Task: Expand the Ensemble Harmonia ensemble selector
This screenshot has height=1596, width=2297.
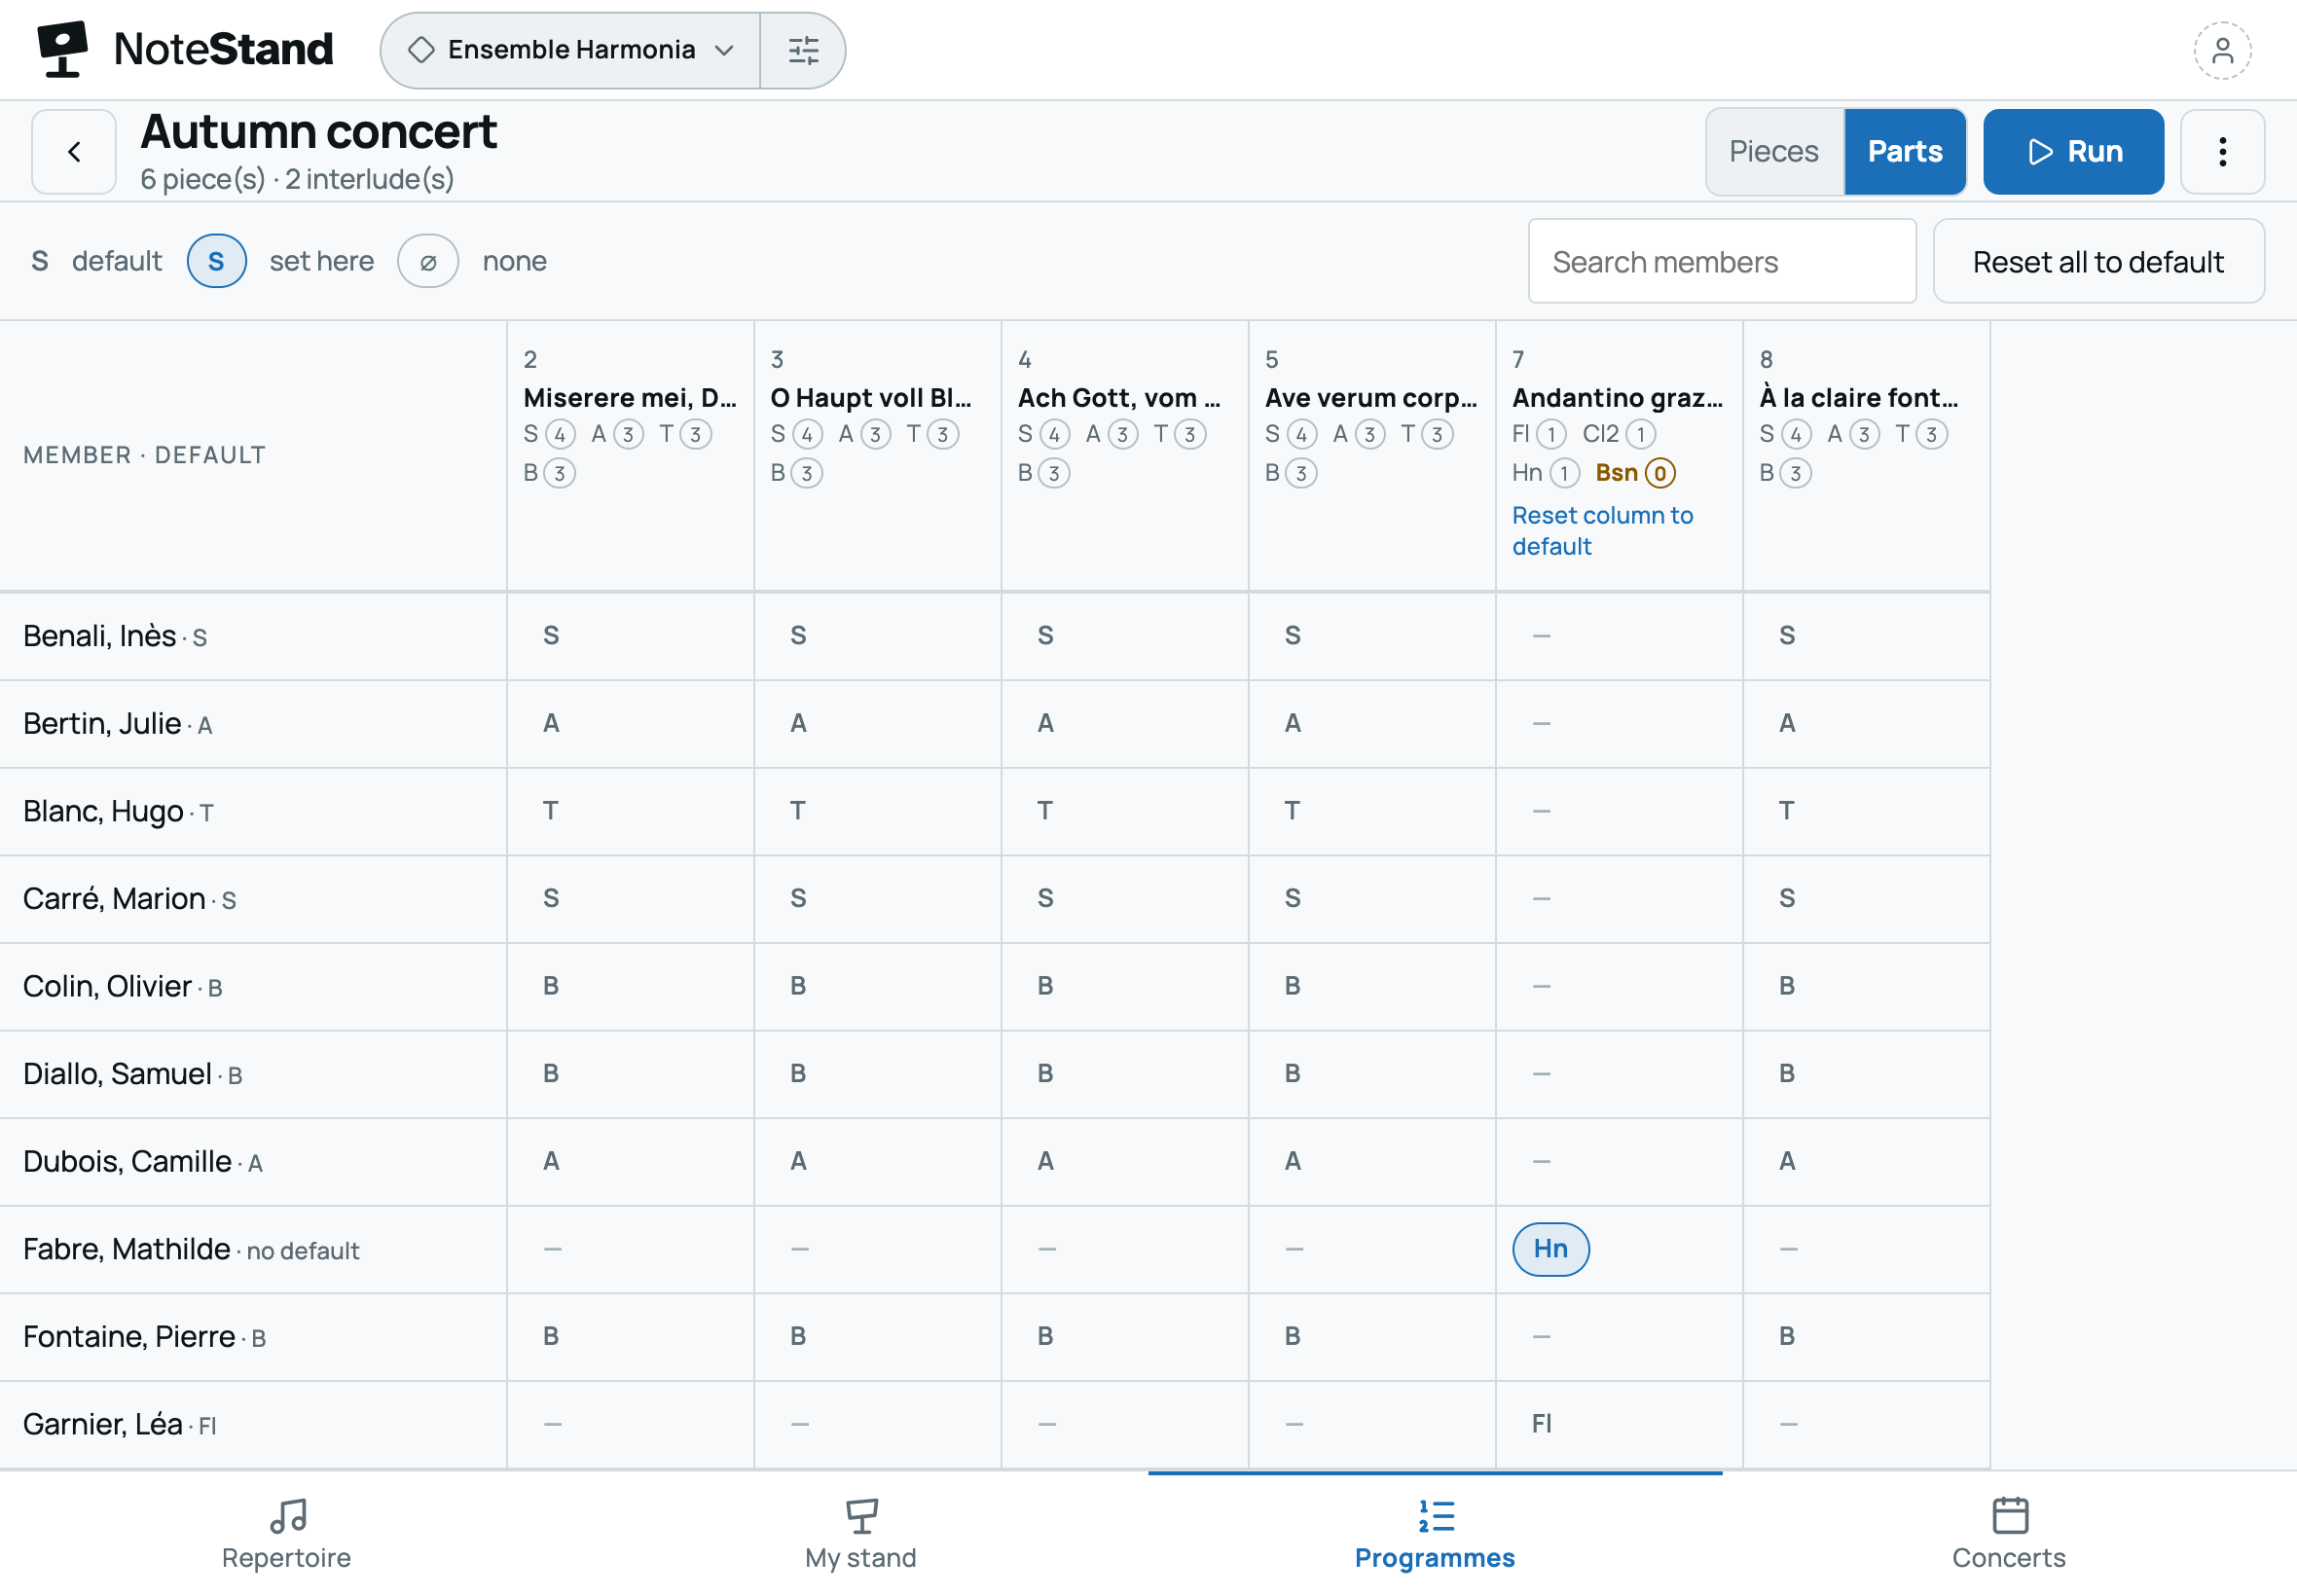Action: pyautogui.click(x=571, y=50)
